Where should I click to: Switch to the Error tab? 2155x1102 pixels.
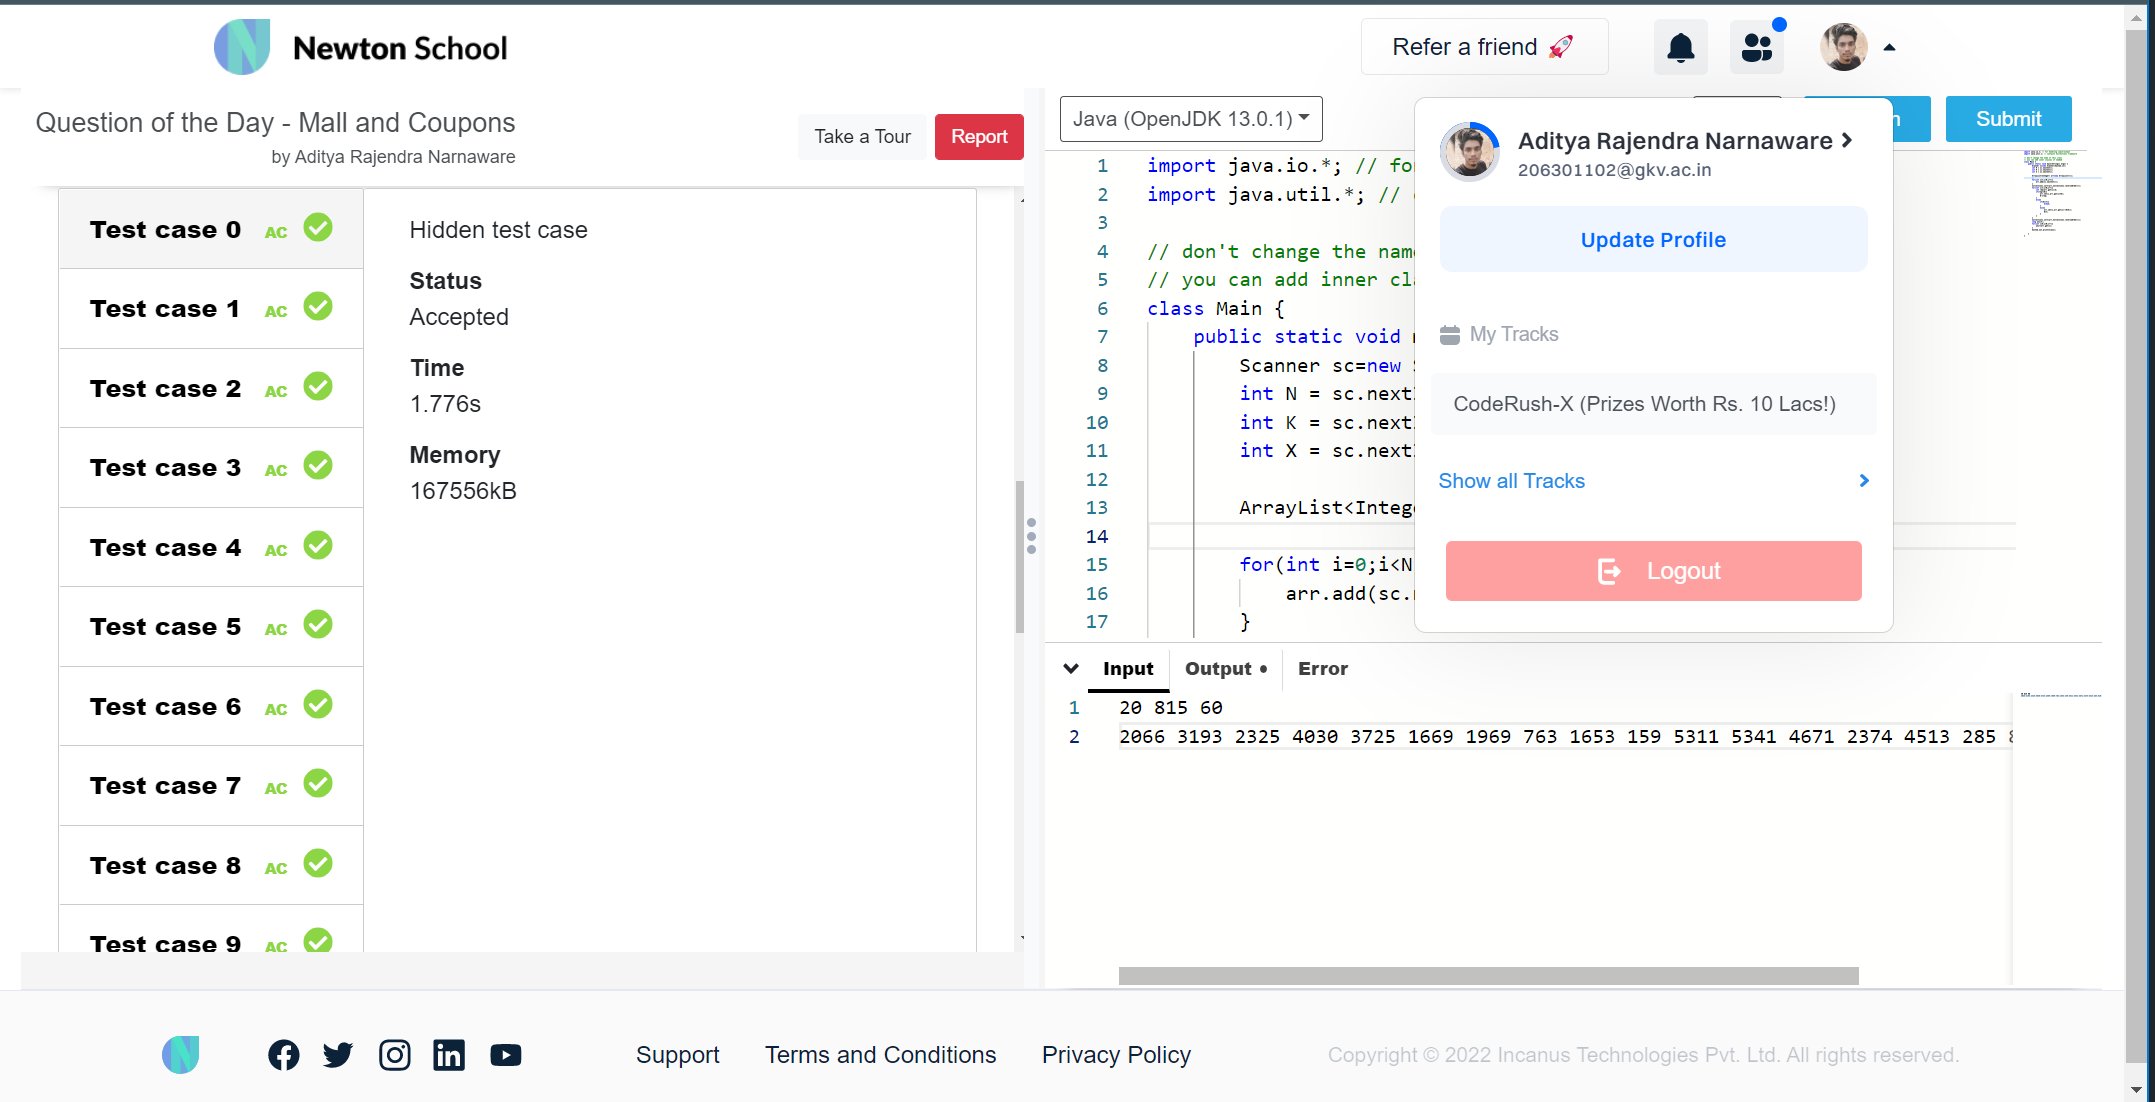click(1322, 668)
